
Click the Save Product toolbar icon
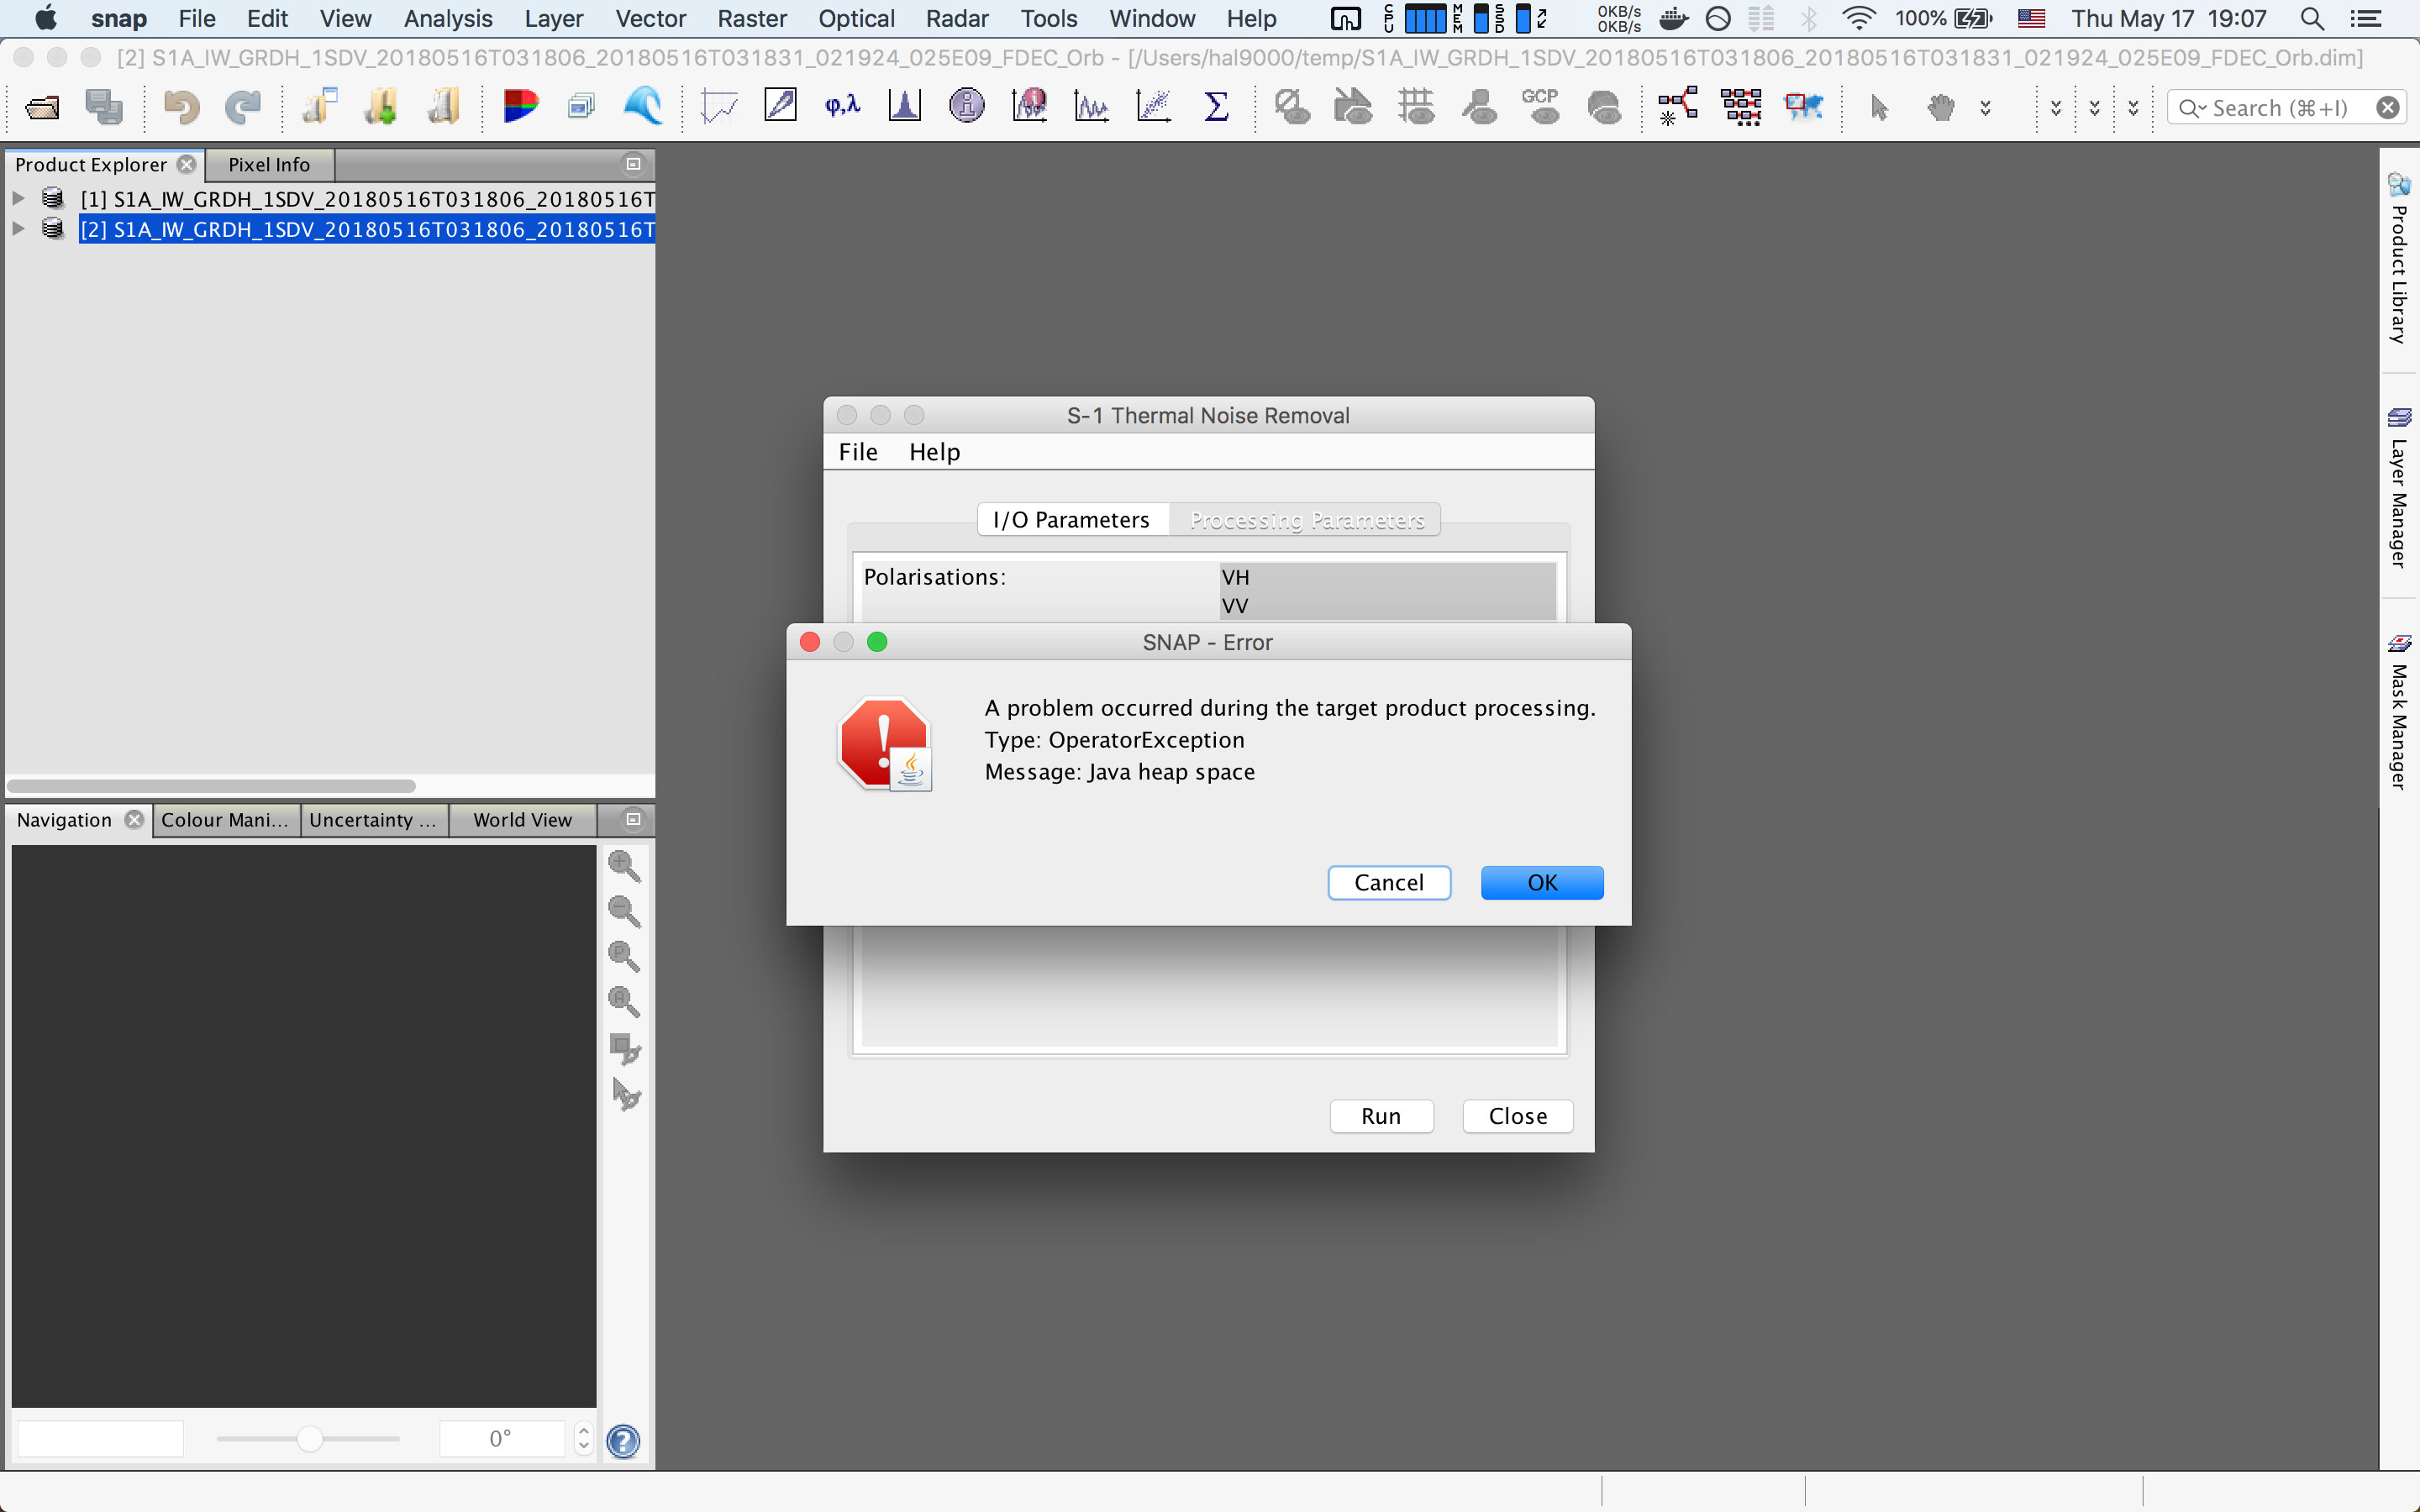[x=104, y=106]
